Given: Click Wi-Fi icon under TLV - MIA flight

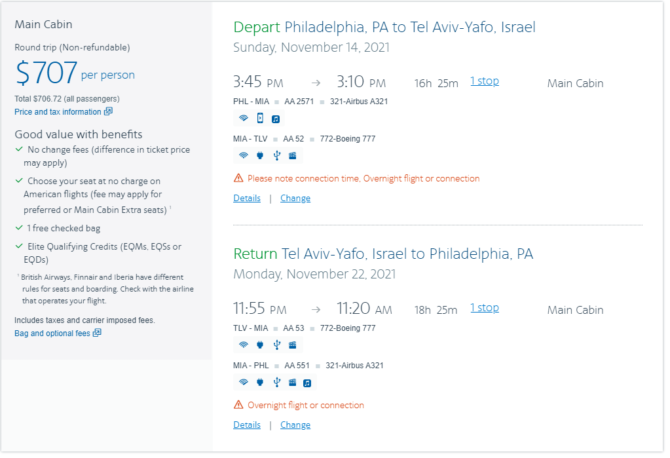Looking at the screenshot, I should 243,345.
